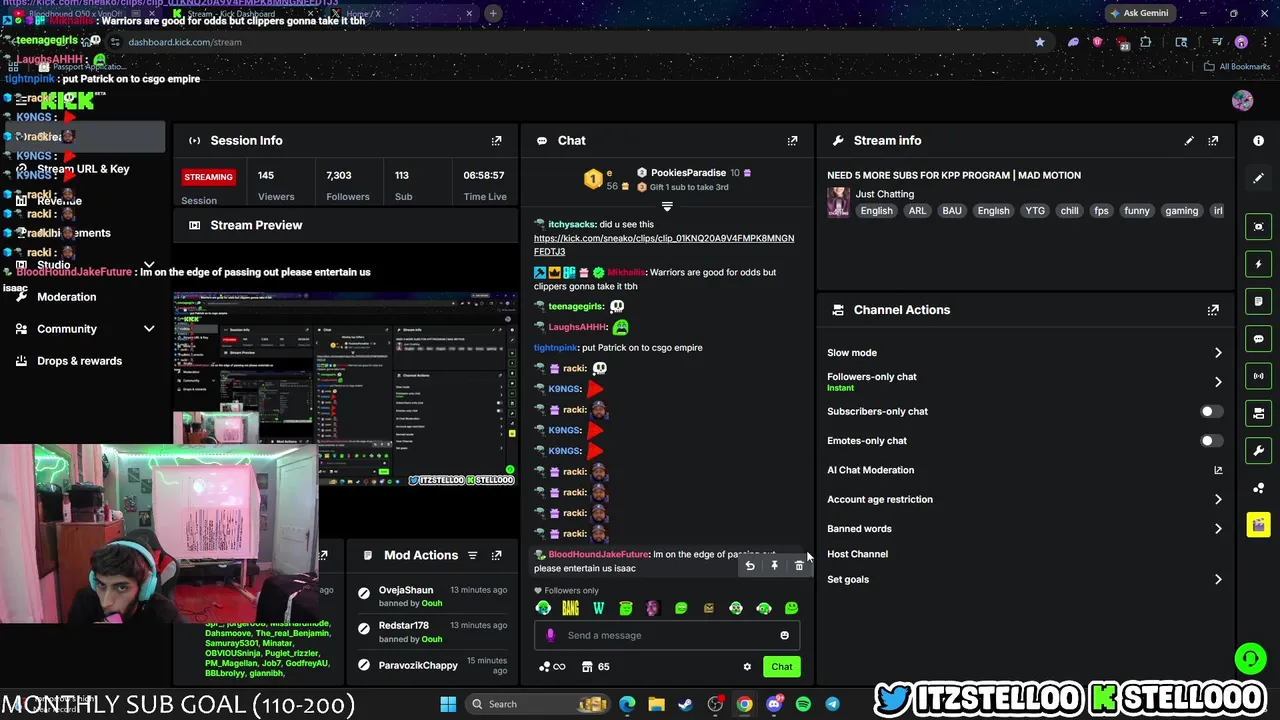Open support headset green button
Screen dimensions: 1280x720
1249,659
